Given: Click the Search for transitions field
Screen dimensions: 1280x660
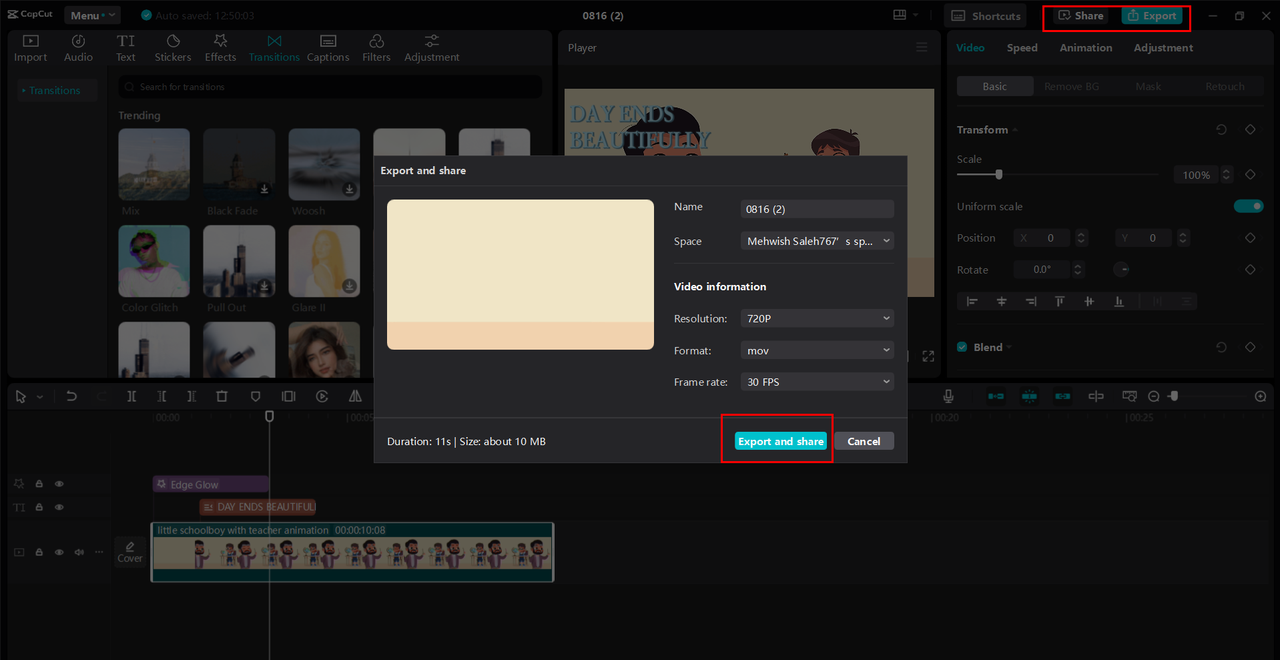Looking at the screenshot, I should (331, 87).
